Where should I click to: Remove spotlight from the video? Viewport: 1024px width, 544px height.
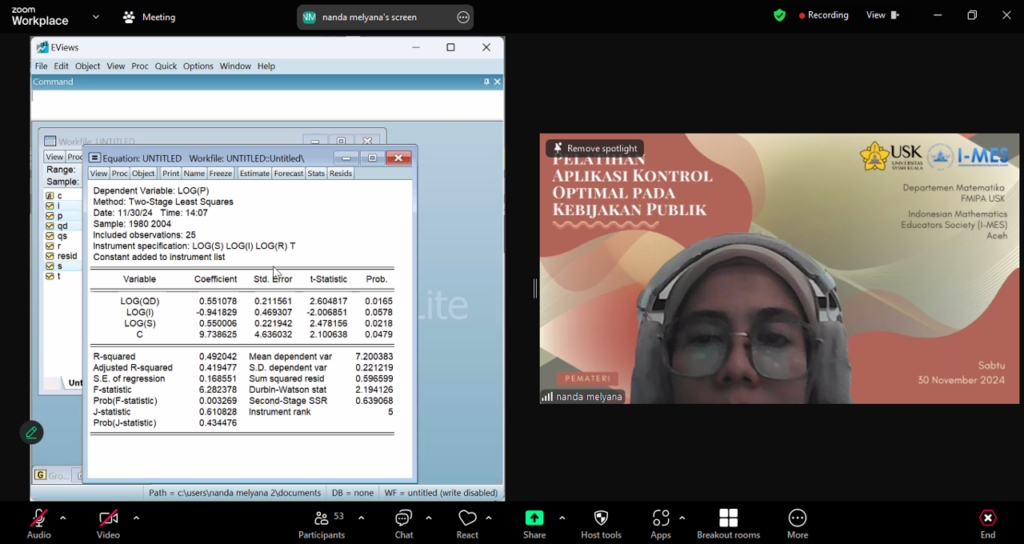click(x=595, y=148)
